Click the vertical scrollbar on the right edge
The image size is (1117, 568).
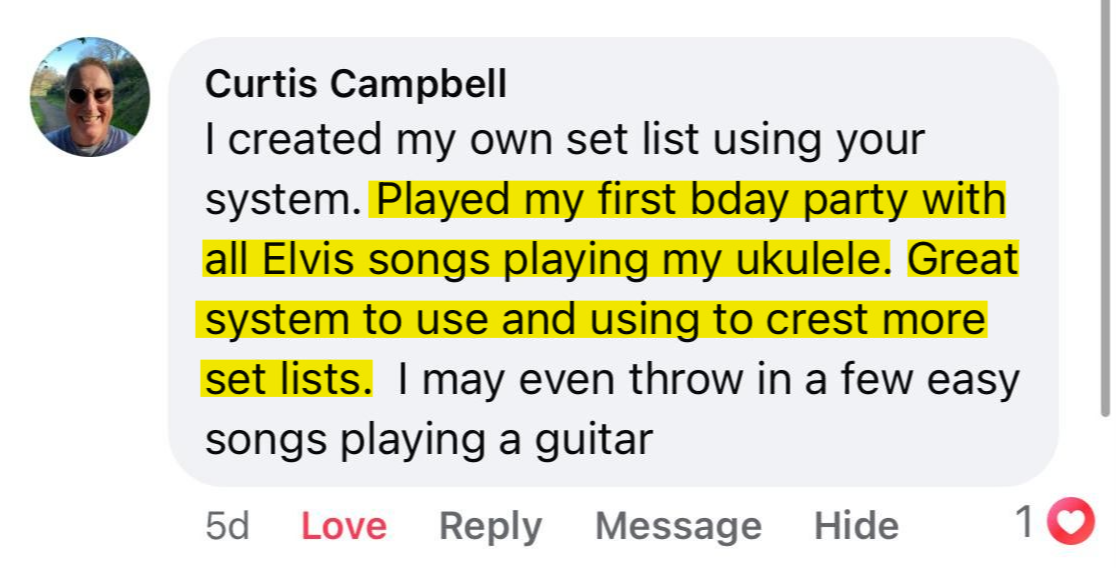(x=1104, y=200)
